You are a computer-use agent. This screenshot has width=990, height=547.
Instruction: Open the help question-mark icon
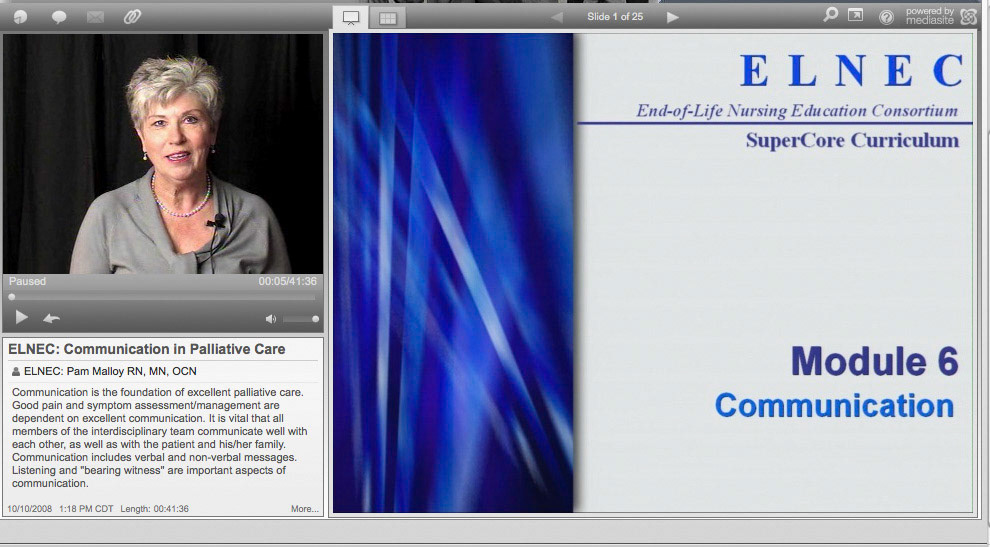[x=886, y=17]
